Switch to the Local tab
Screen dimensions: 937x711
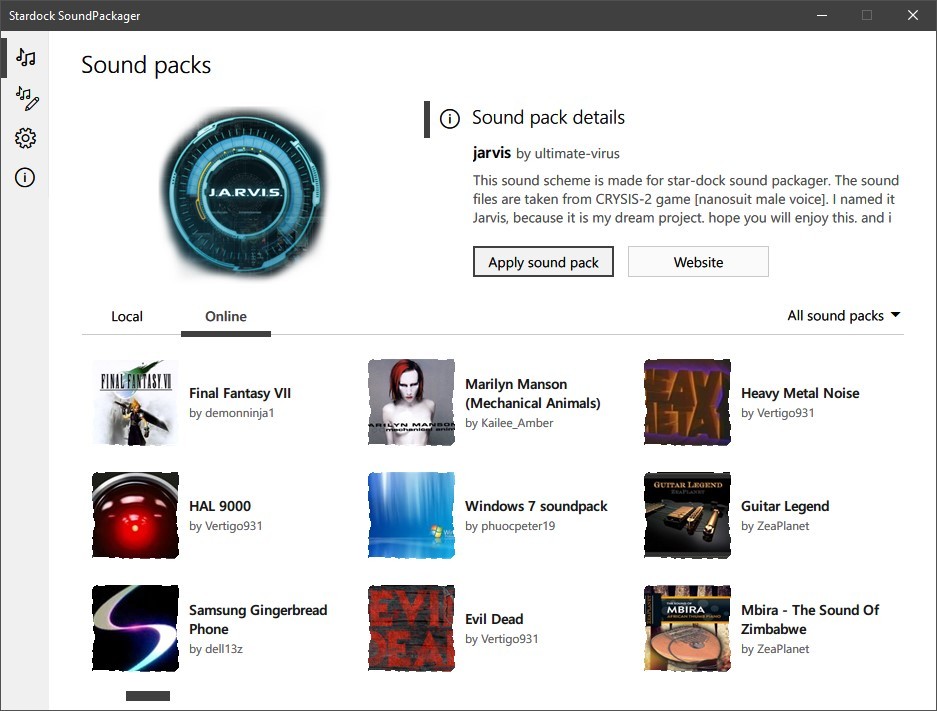[x=126, y=316]
